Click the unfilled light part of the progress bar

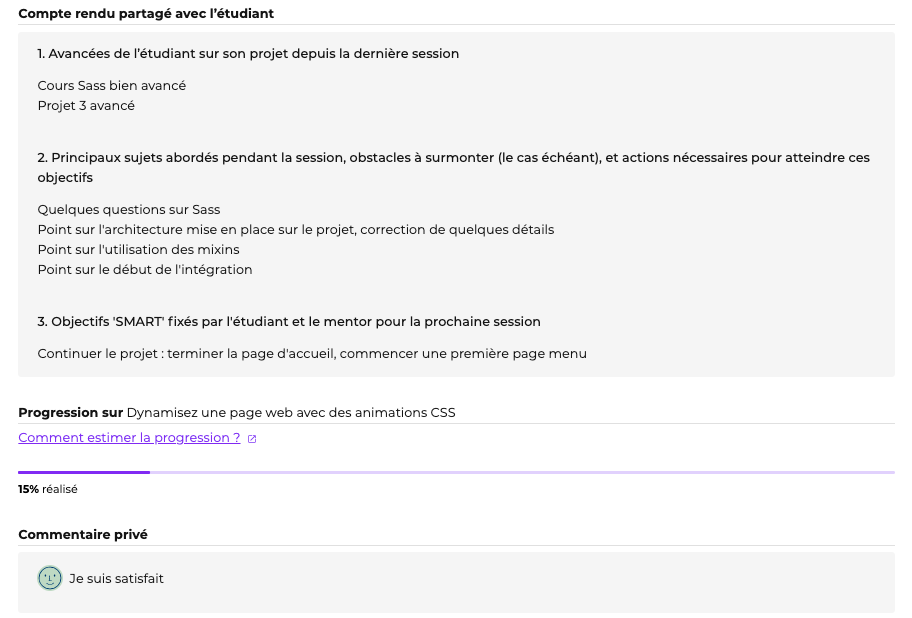tap(520, 472)
